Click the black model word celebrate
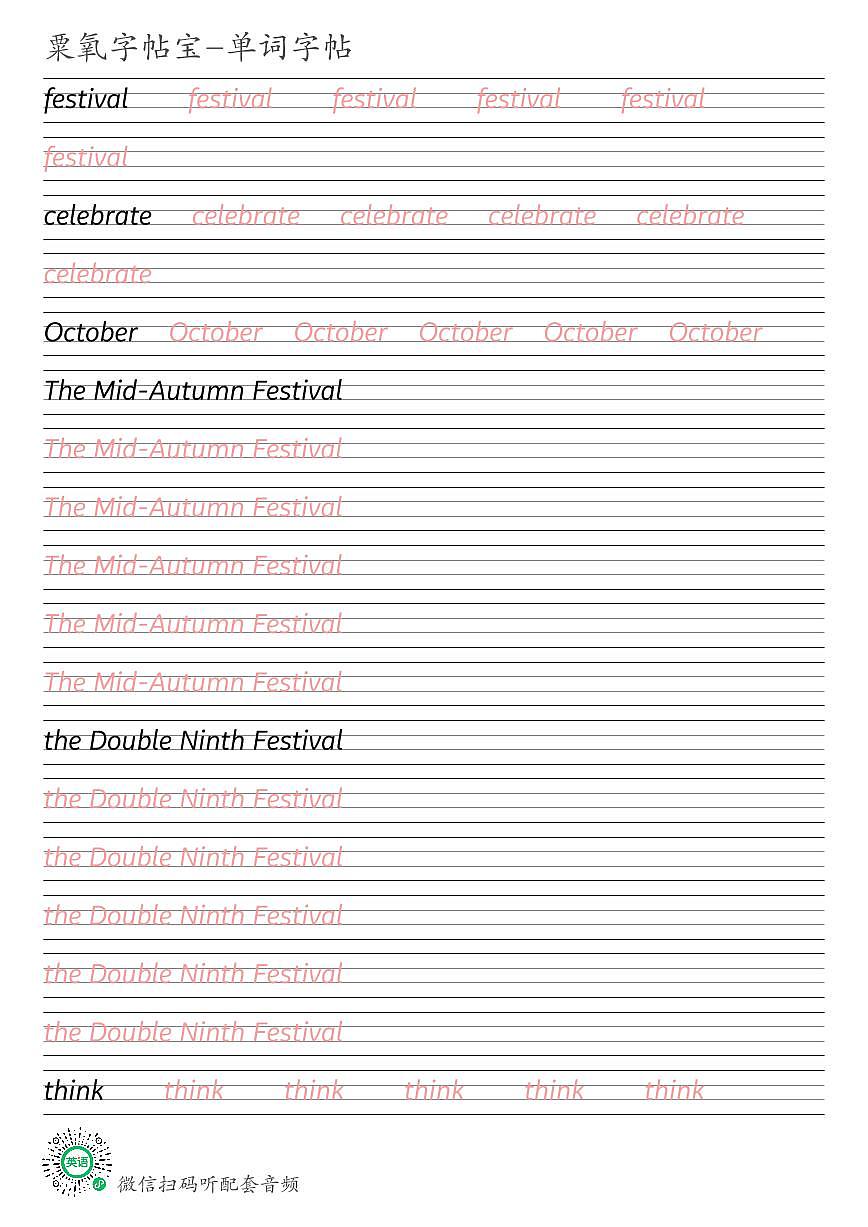 tap(98, 216)
